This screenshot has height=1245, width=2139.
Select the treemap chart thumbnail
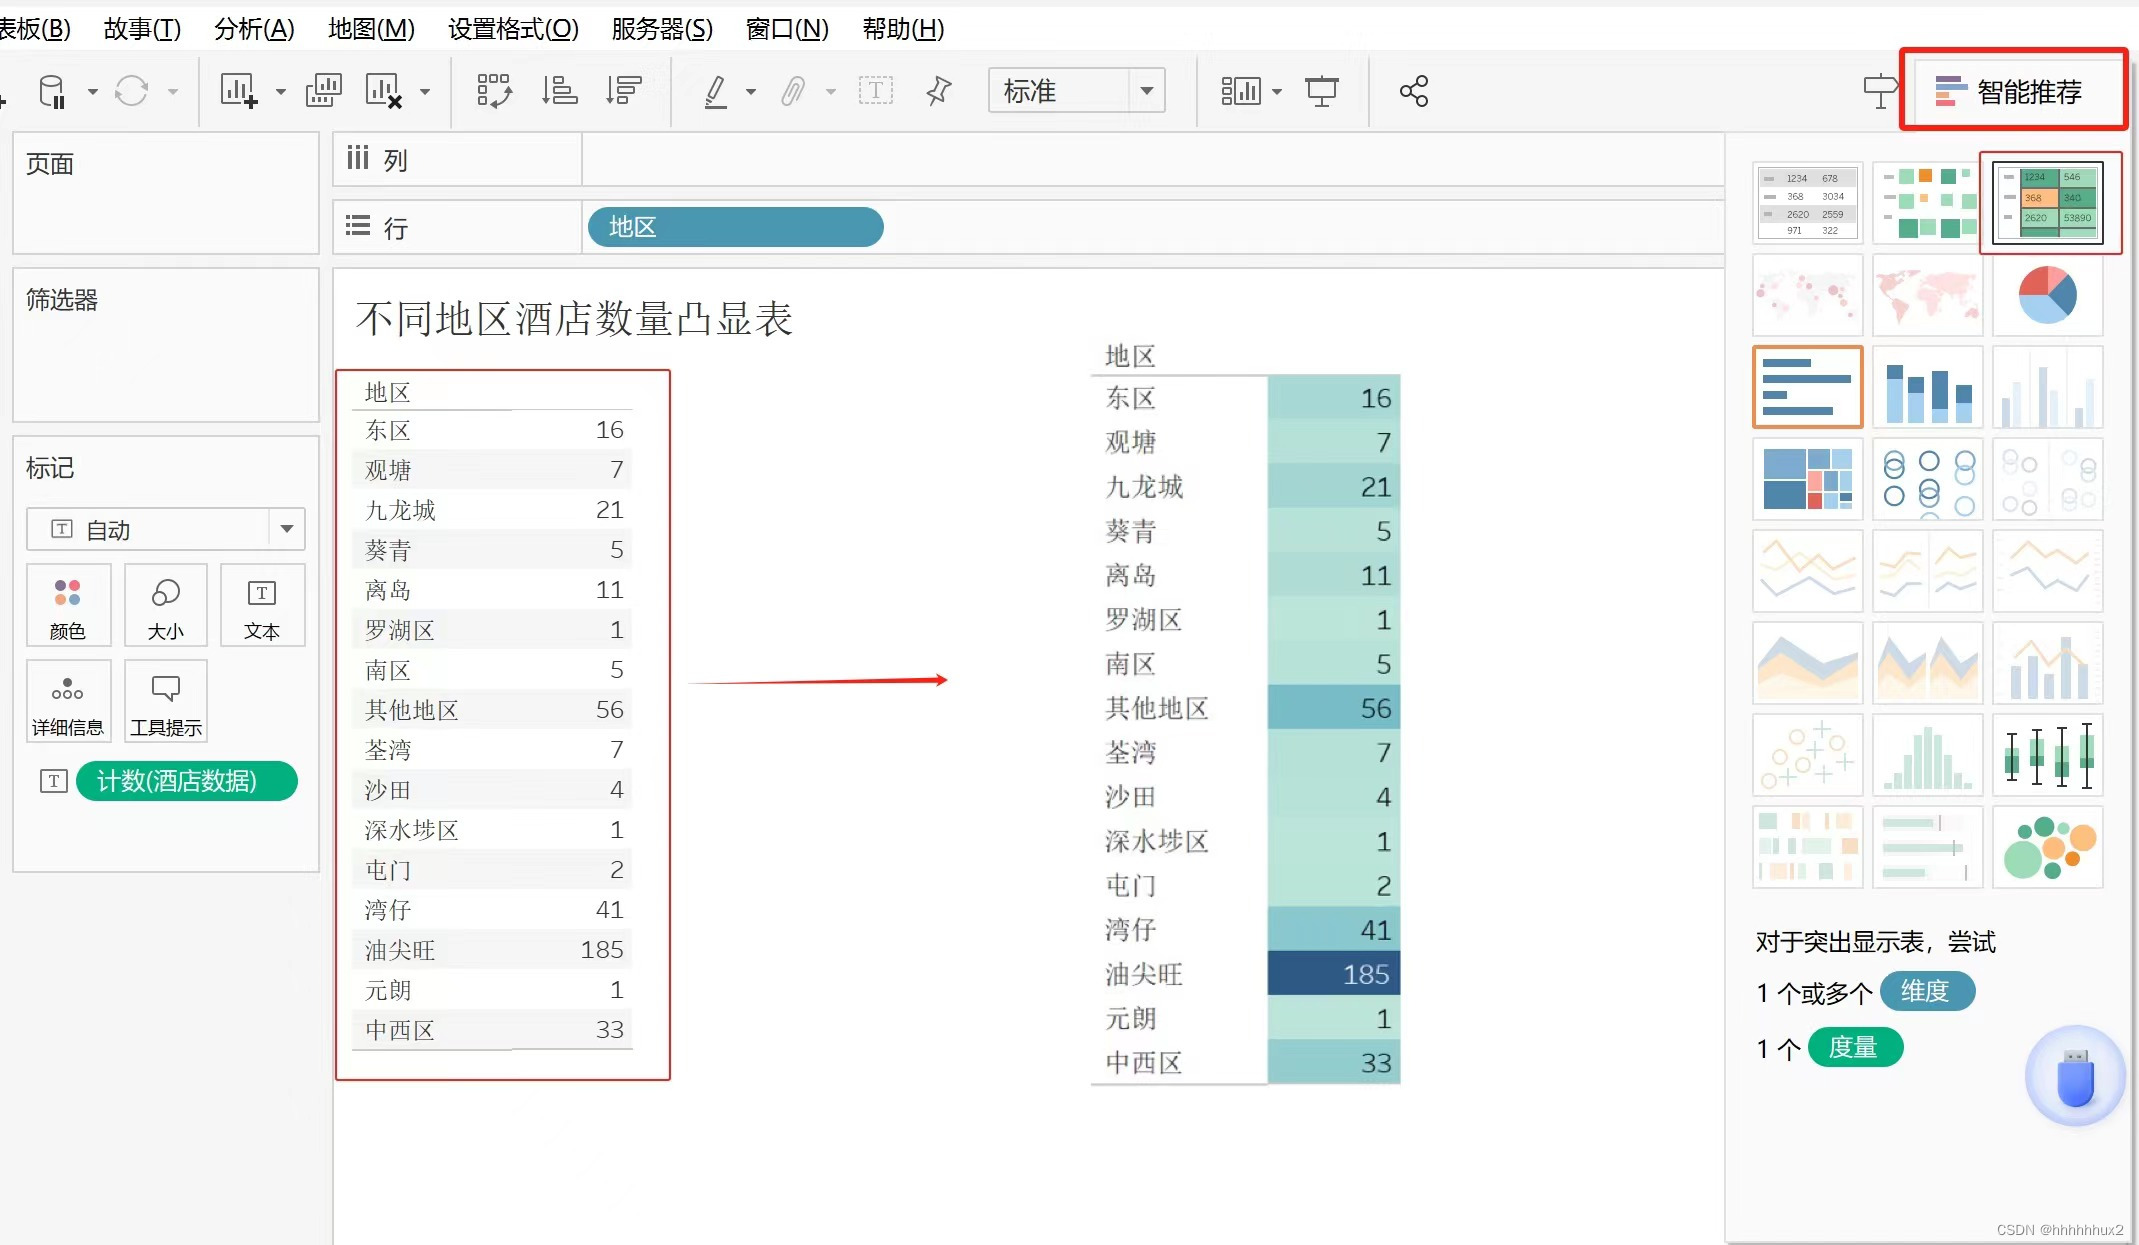(1807, 479)
